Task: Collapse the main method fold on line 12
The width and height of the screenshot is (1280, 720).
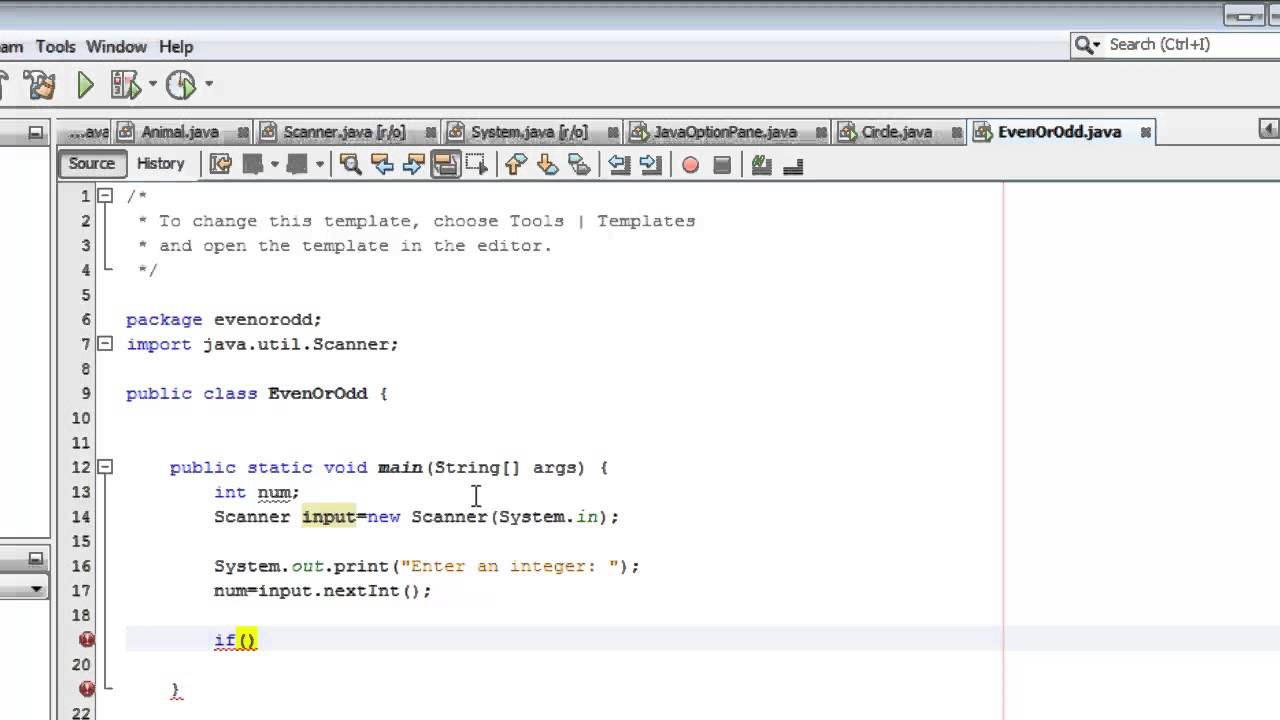Action: (105, 467)
